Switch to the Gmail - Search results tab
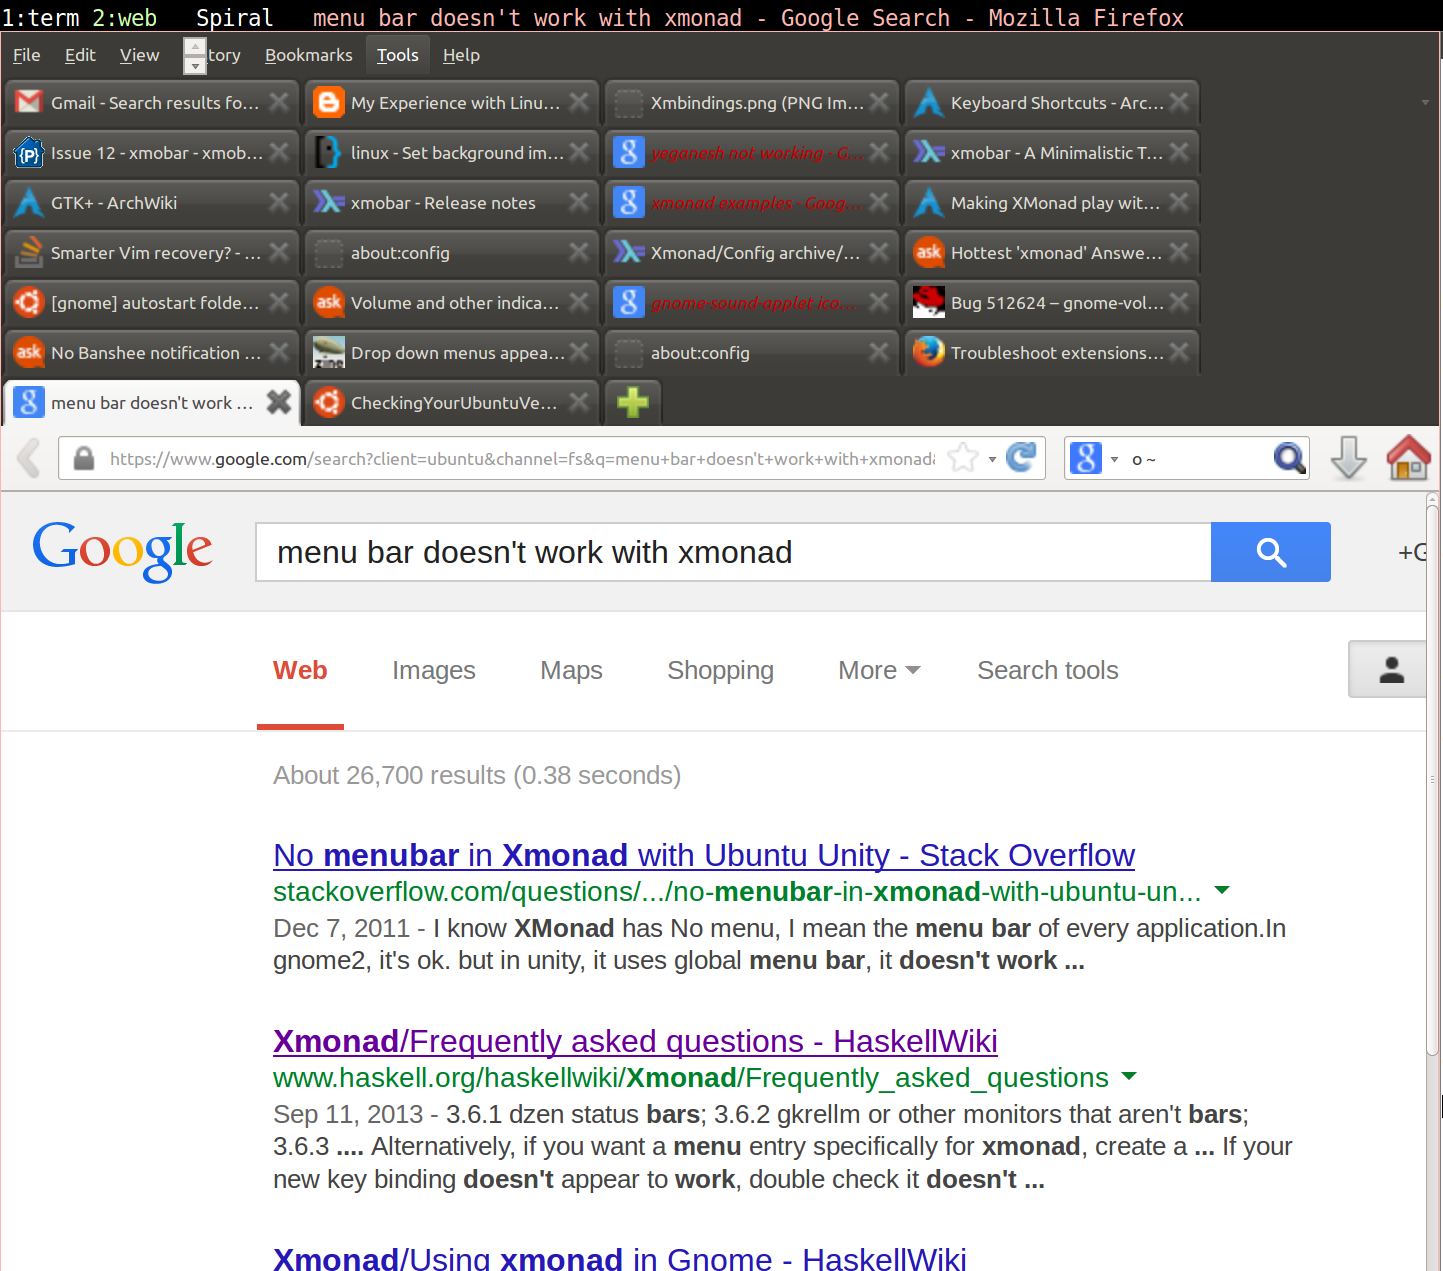This screenshot has height=1271, width=1443. click(x=152, y=102)
